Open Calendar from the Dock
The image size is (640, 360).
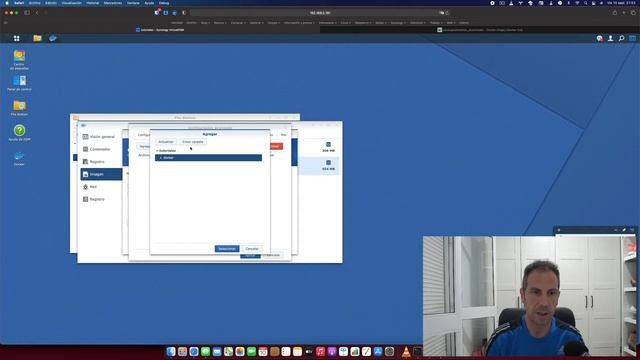[263, 351]
